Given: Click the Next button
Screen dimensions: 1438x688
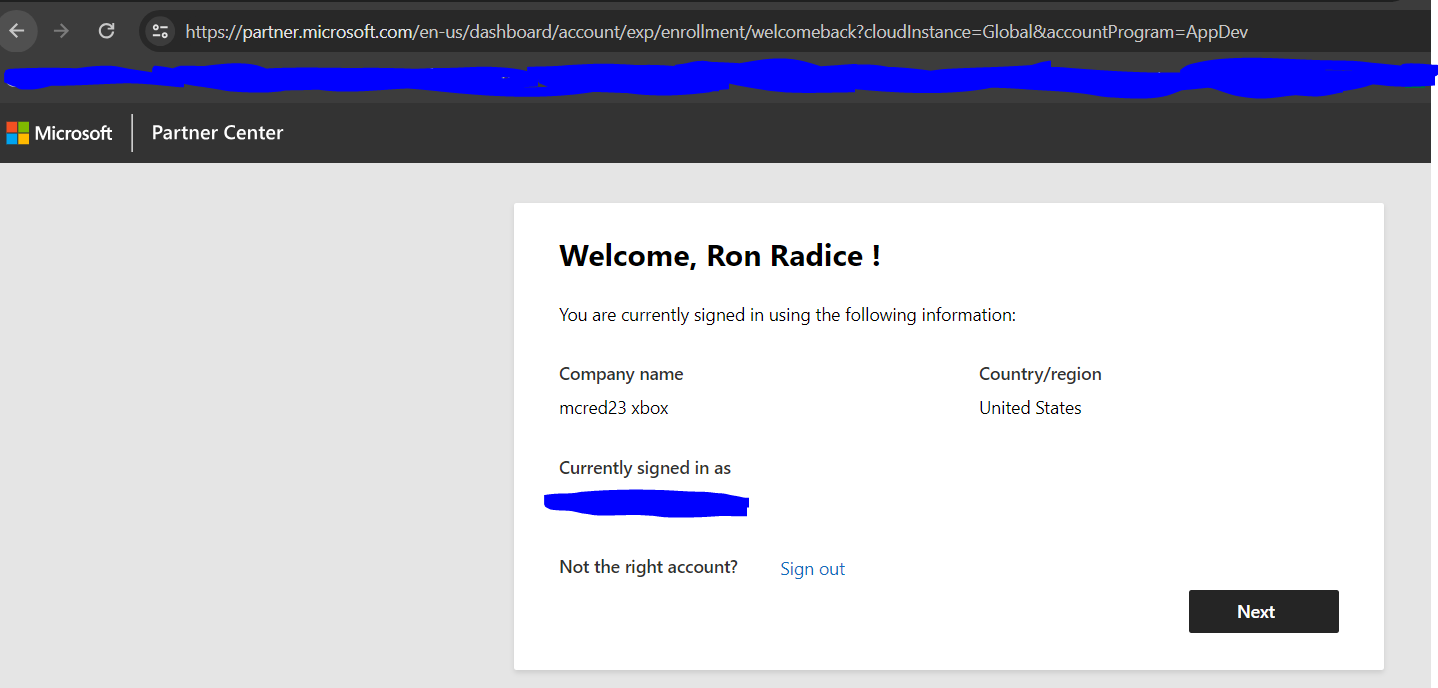Looking at the screenshot, I should click(1263, 611).
